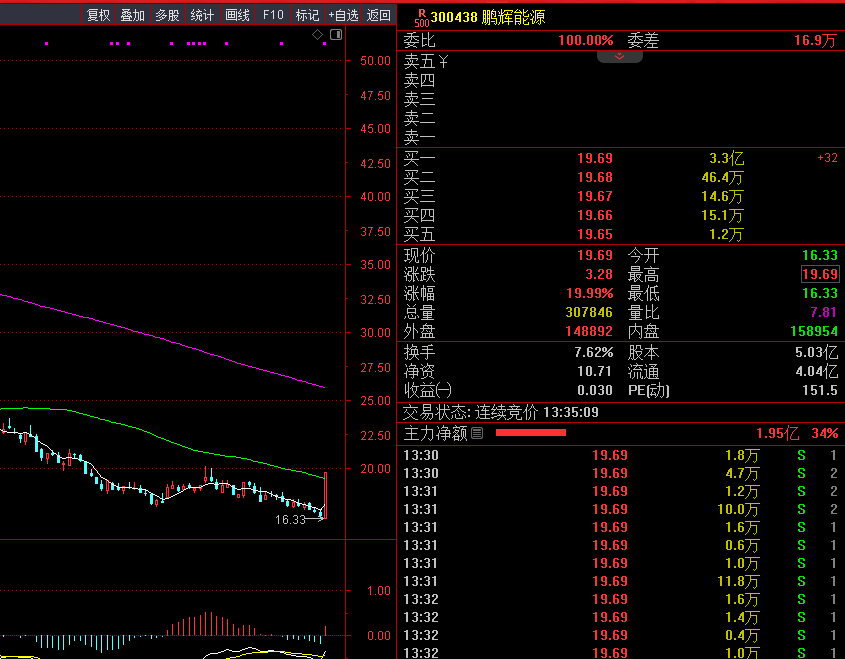The image size is (845, 659).
Task: Click the 内盘 value 158954
Action: pyautogui.click(x=814, y=331)
